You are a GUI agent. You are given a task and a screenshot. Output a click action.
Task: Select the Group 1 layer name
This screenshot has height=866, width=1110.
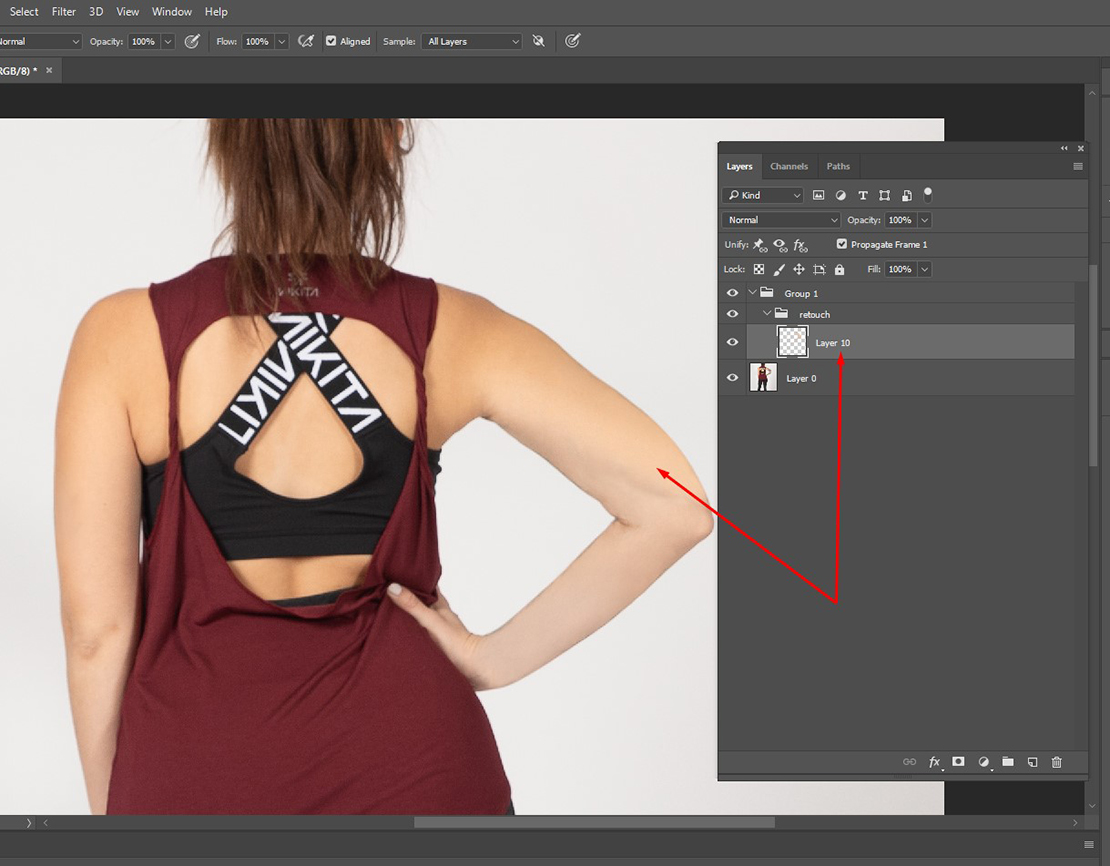pyautogui.click(x=801, y=293)
